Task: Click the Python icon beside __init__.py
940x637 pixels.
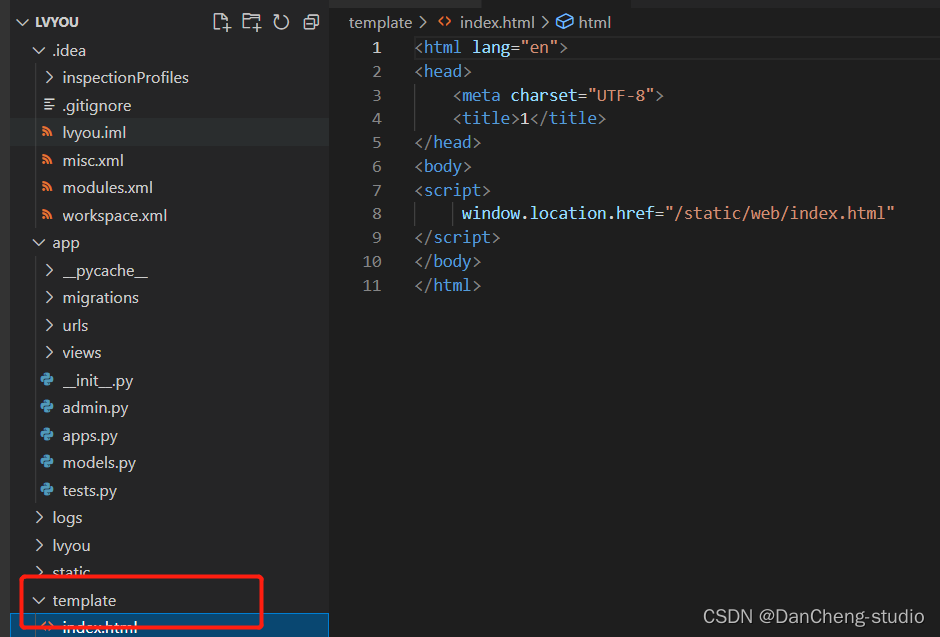Action: pos(47,379)
